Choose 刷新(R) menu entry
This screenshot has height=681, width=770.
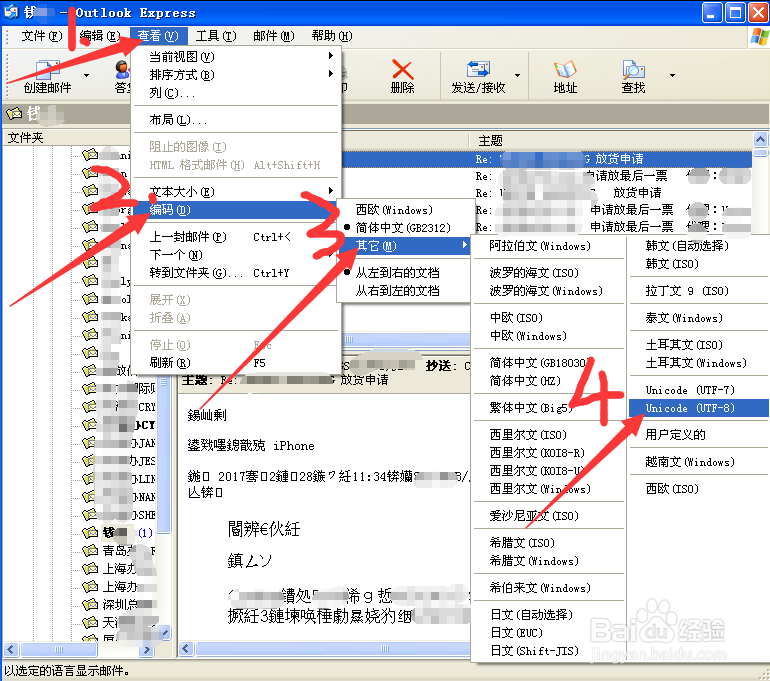pyautogui.click(x=236, y=363)
